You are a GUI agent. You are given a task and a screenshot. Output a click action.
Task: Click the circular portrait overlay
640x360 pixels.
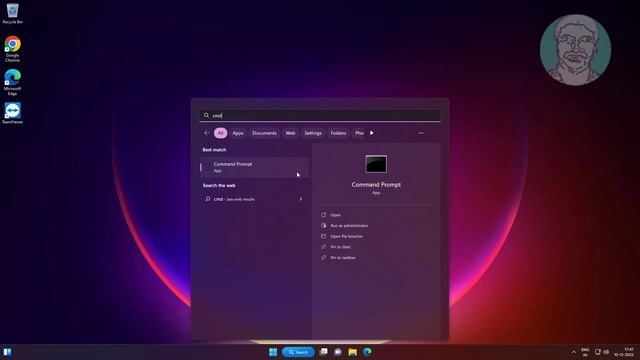tap(576, 50)
